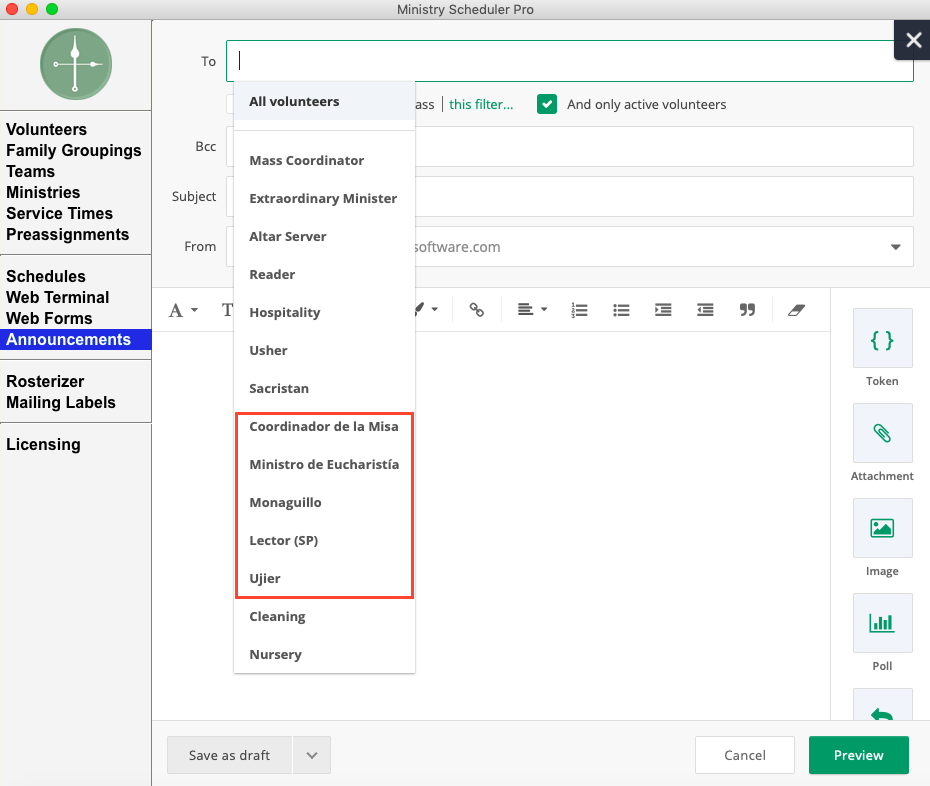Open the text alignment dropdown
930x786 pixels.
[531, 310]
